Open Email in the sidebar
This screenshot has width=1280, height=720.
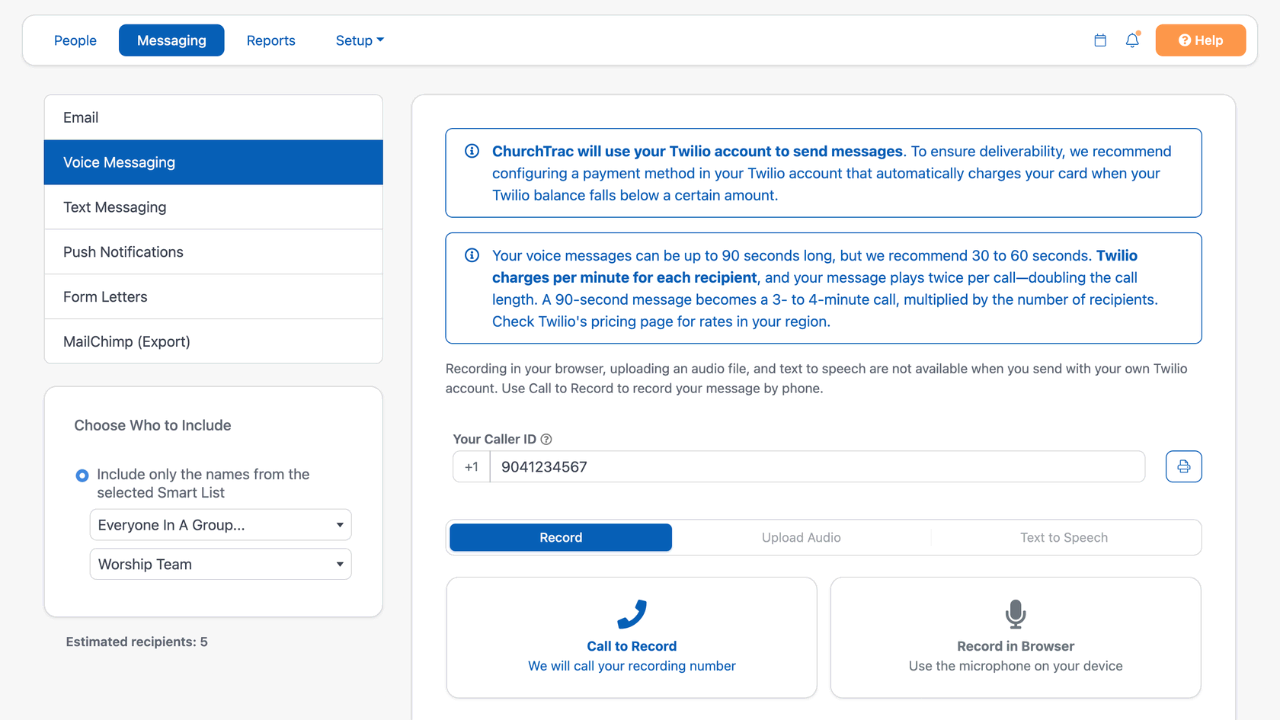pyautogui.click(x=213, y=118)
